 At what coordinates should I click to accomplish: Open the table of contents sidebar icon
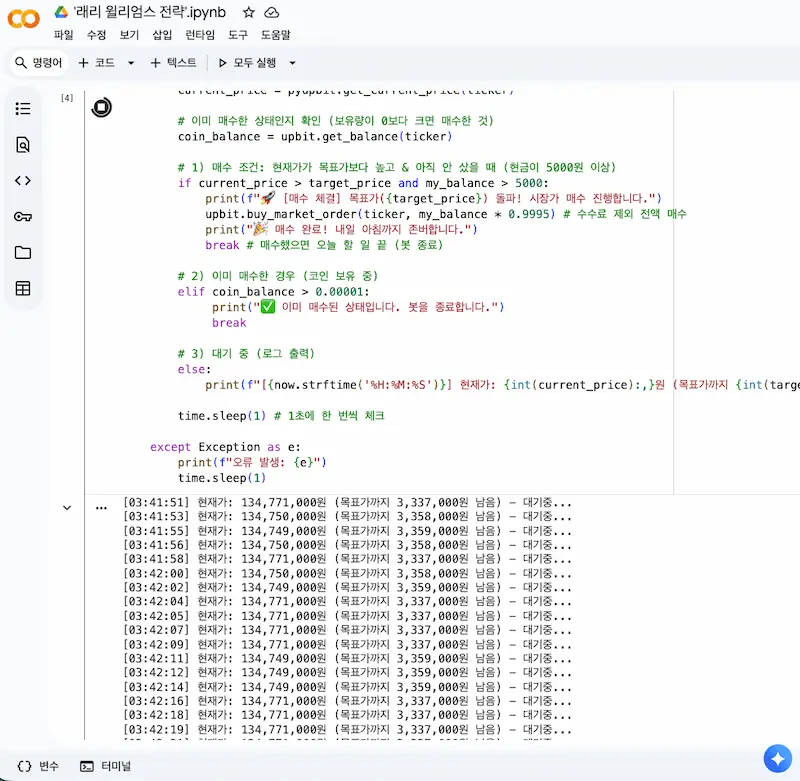point(23,109)
